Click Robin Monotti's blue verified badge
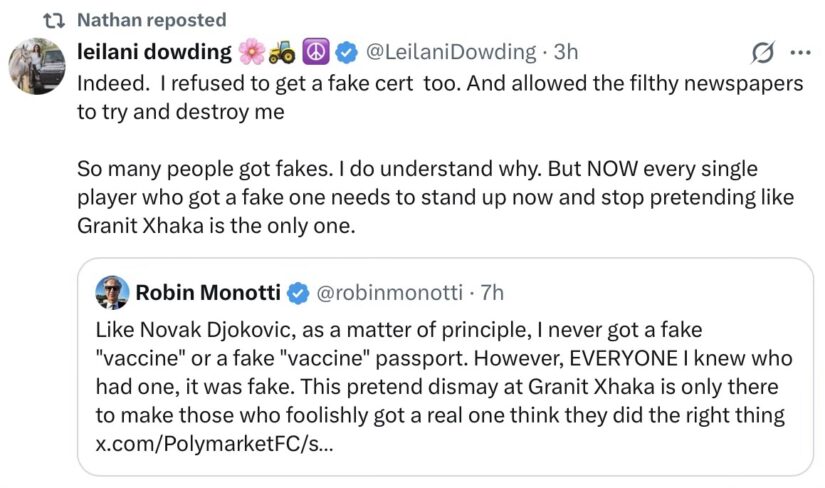825x488 pixels. tap(298, 293)
